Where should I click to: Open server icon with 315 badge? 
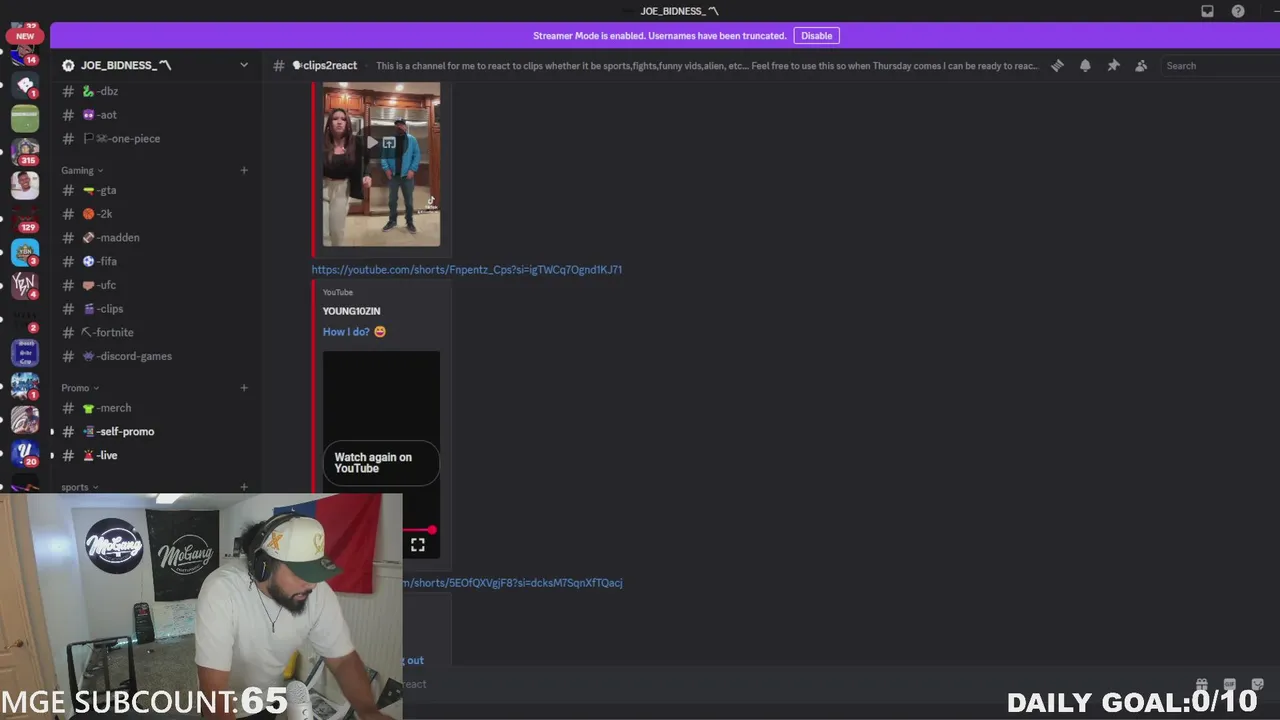pos(25,152)
